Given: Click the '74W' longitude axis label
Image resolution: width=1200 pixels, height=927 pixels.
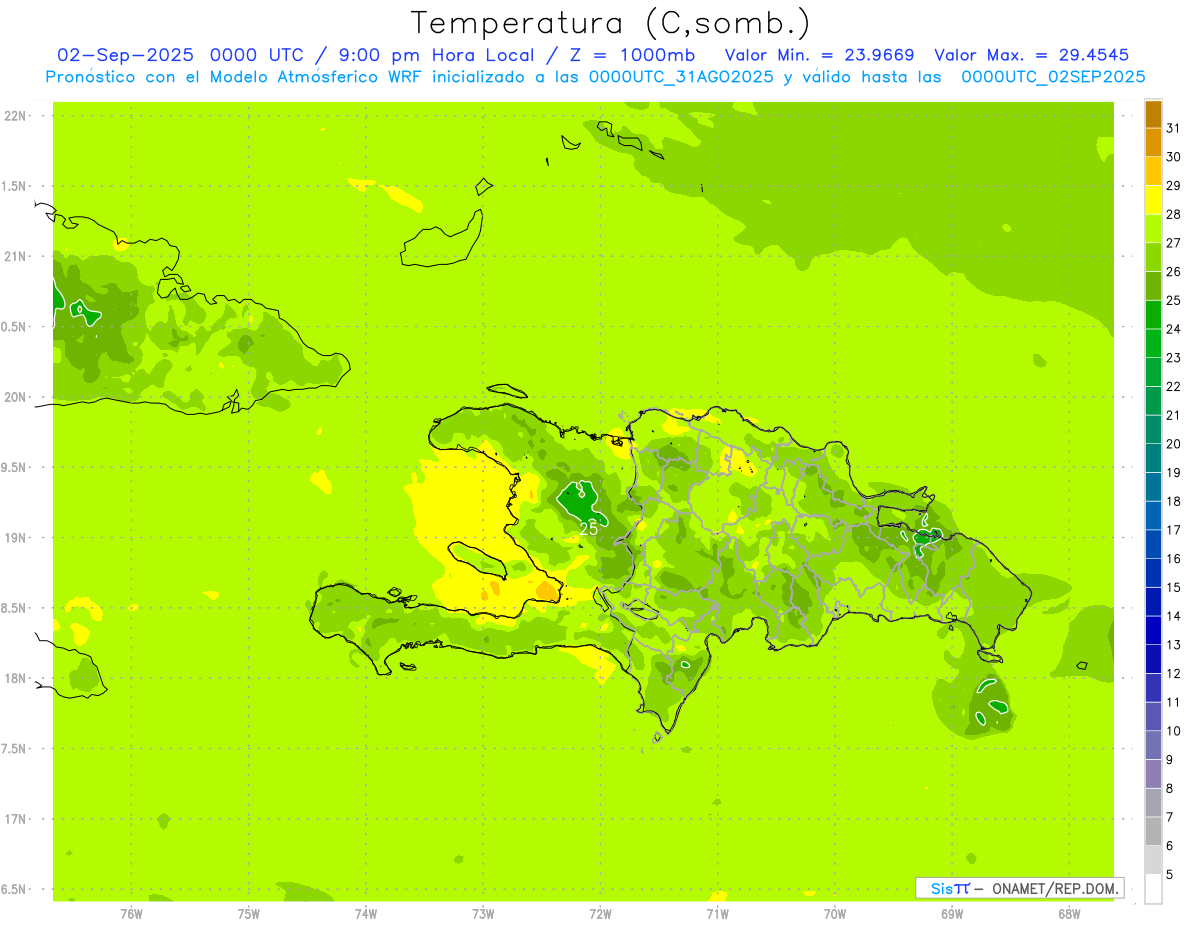Looking at the screenshot, I should point(366,913).
